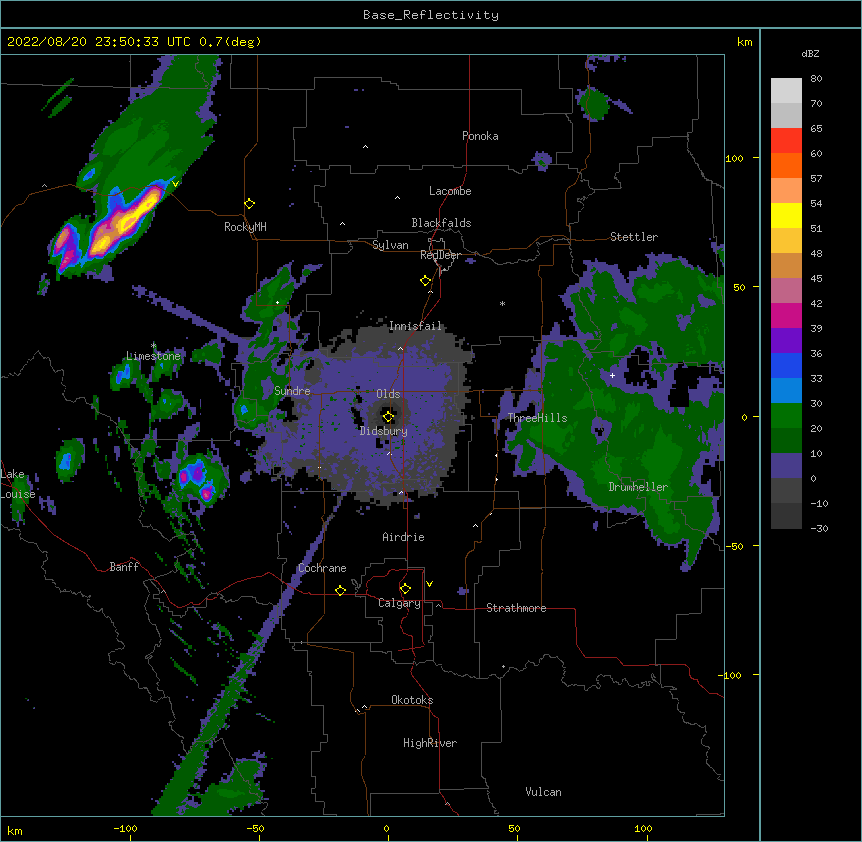Image resolution: width=862 pixels, height=842 pixels.
Task: Click the Limestone label
Action: pyautogui.click(x=153, y=356)
